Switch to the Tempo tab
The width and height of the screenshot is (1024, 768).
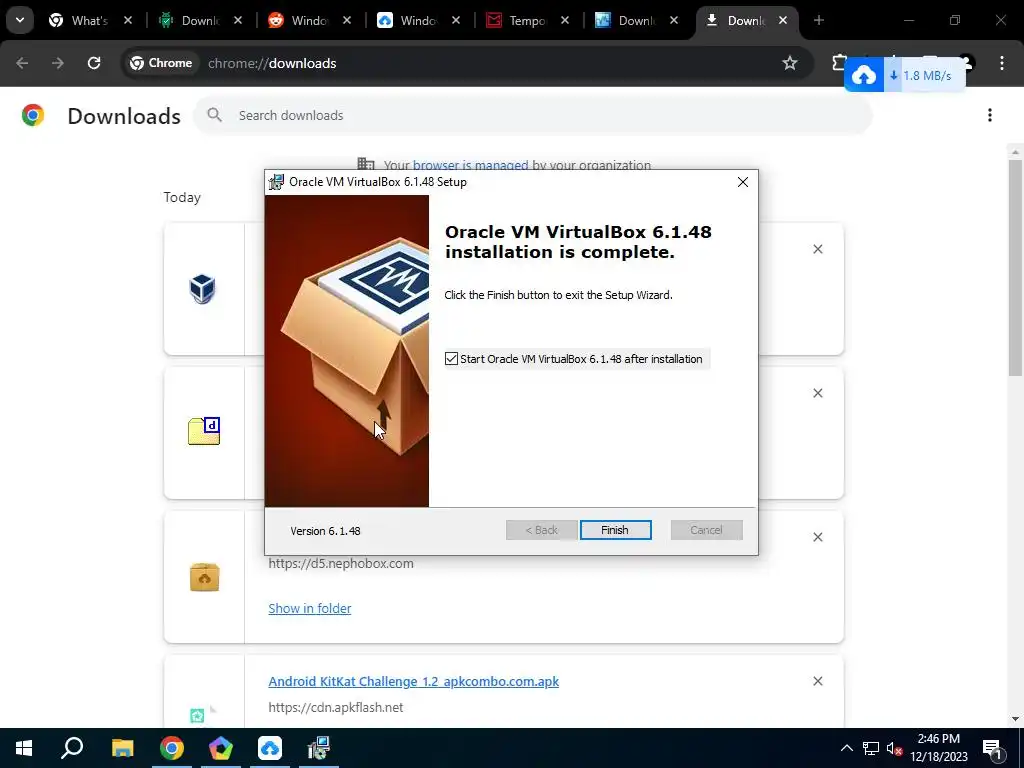[516, 20]
